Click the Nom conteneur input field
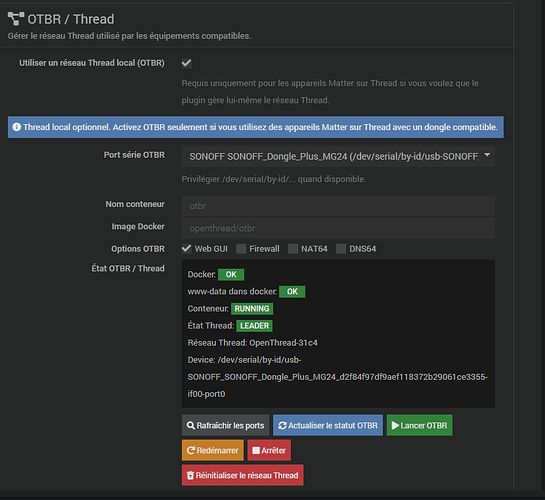The height and width of the screenshot is (500, 545). tap(338, 206)
